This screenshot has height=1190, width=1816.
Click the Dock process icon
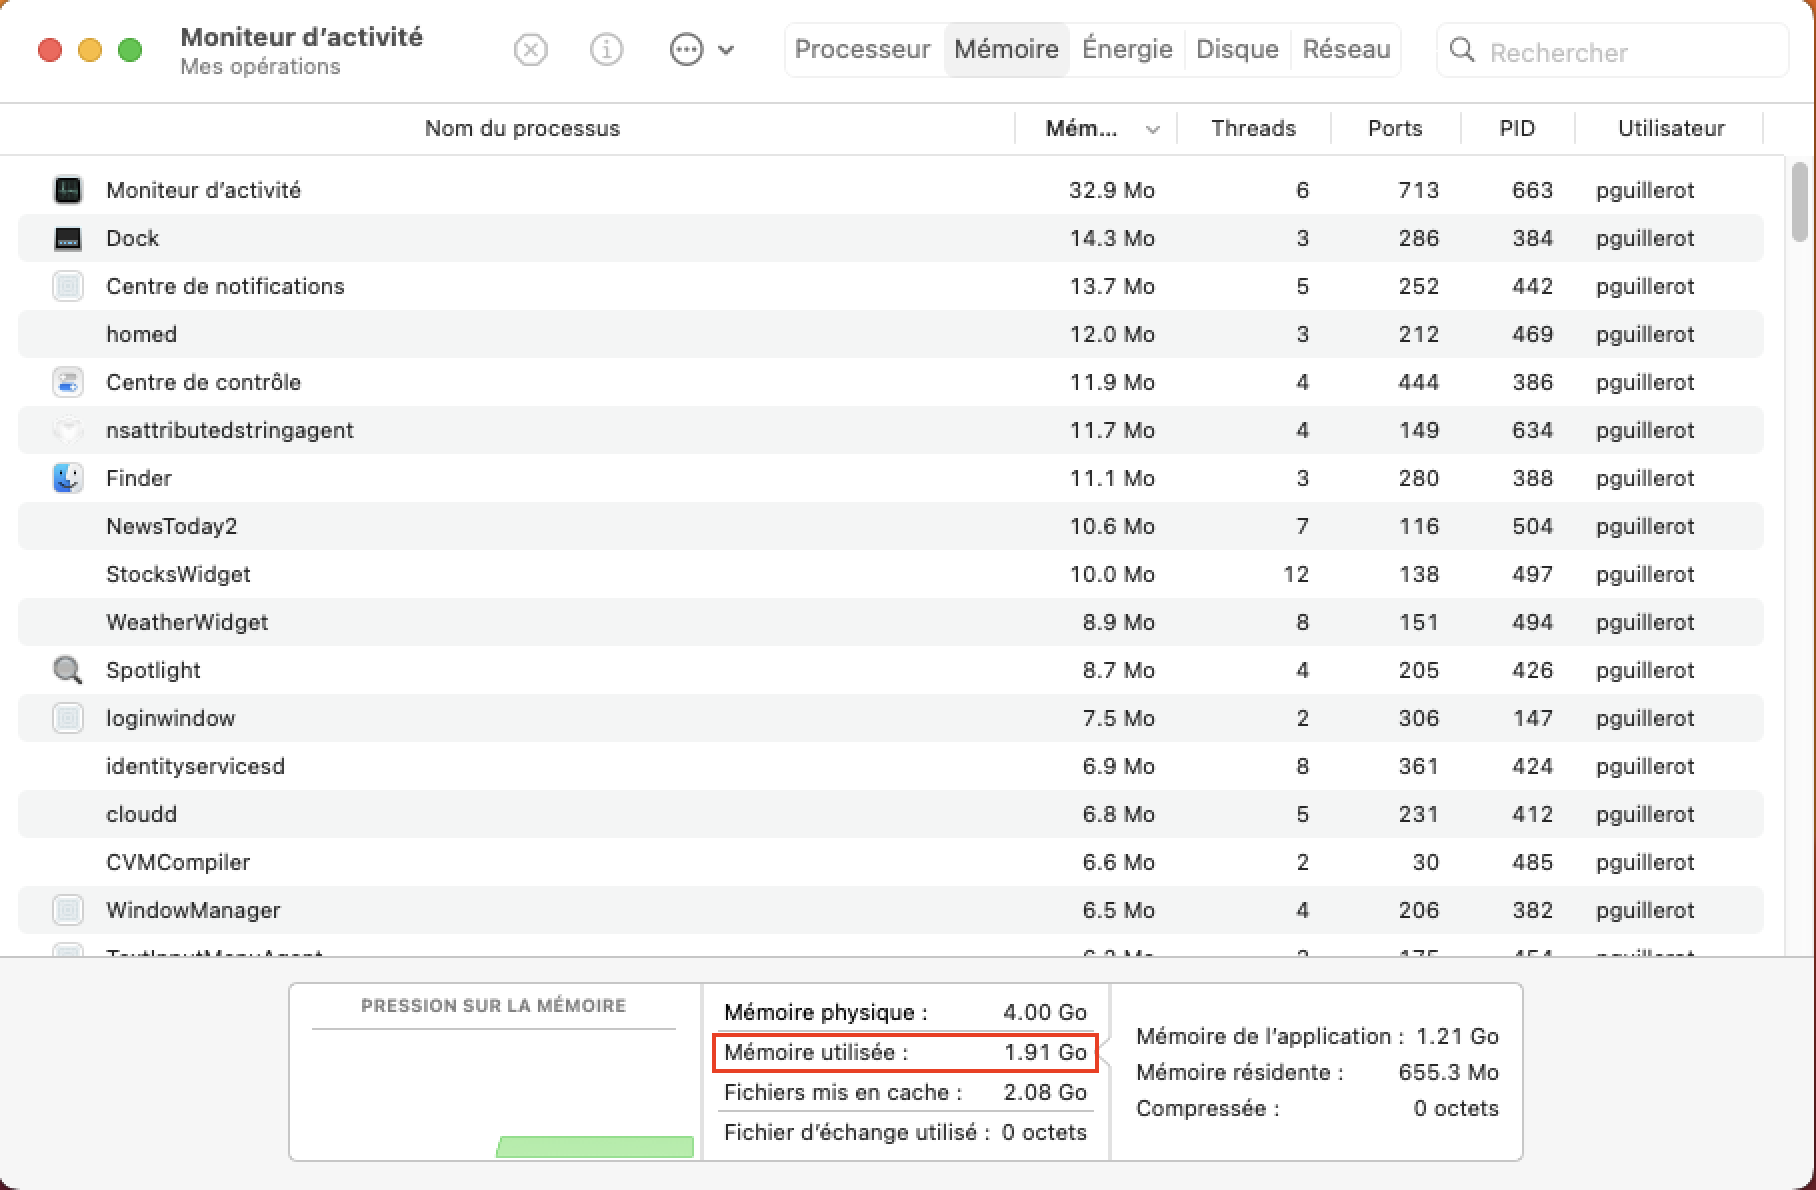[67, 238]
